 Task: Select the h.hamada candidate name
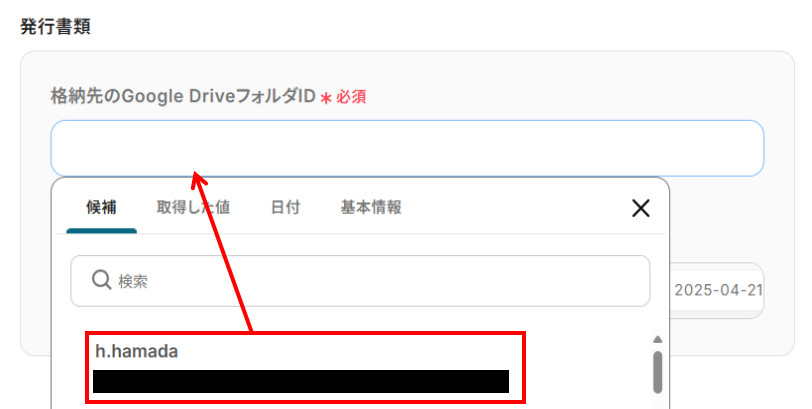(x=137, y=351)
